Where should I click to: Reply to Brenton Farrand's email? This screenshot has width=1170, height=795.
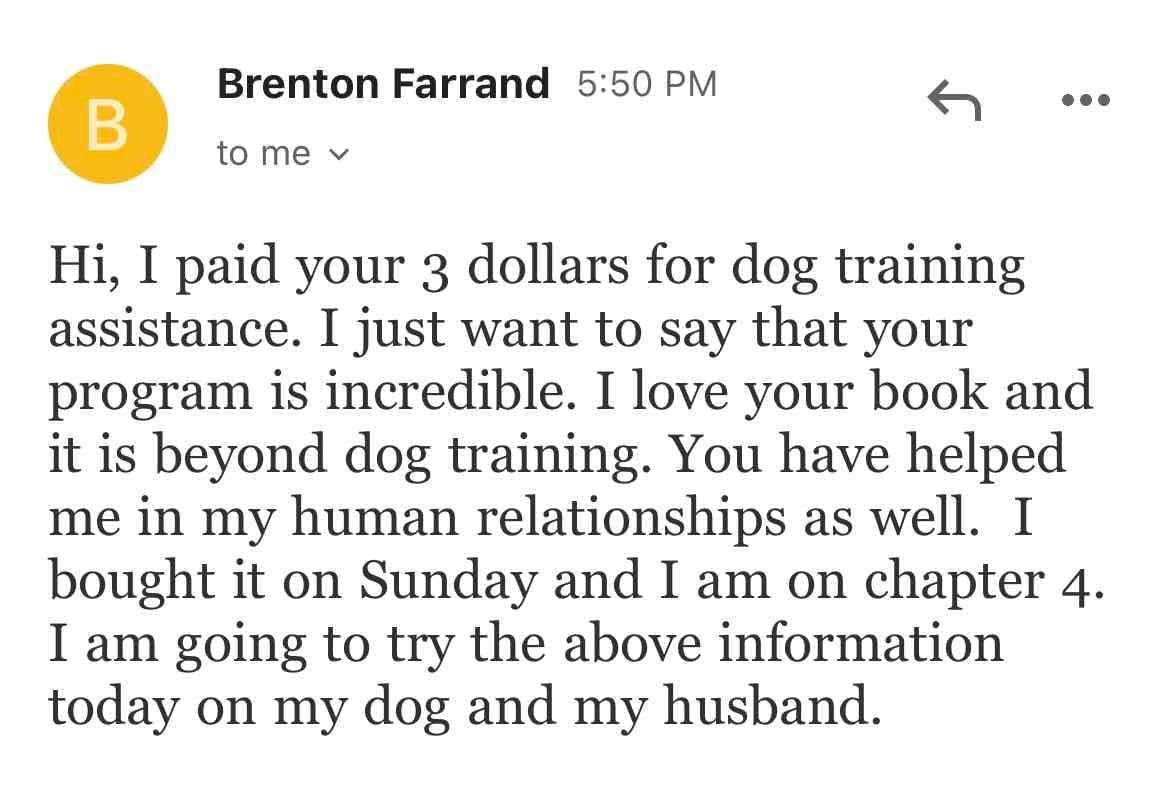tap(954, 100)
